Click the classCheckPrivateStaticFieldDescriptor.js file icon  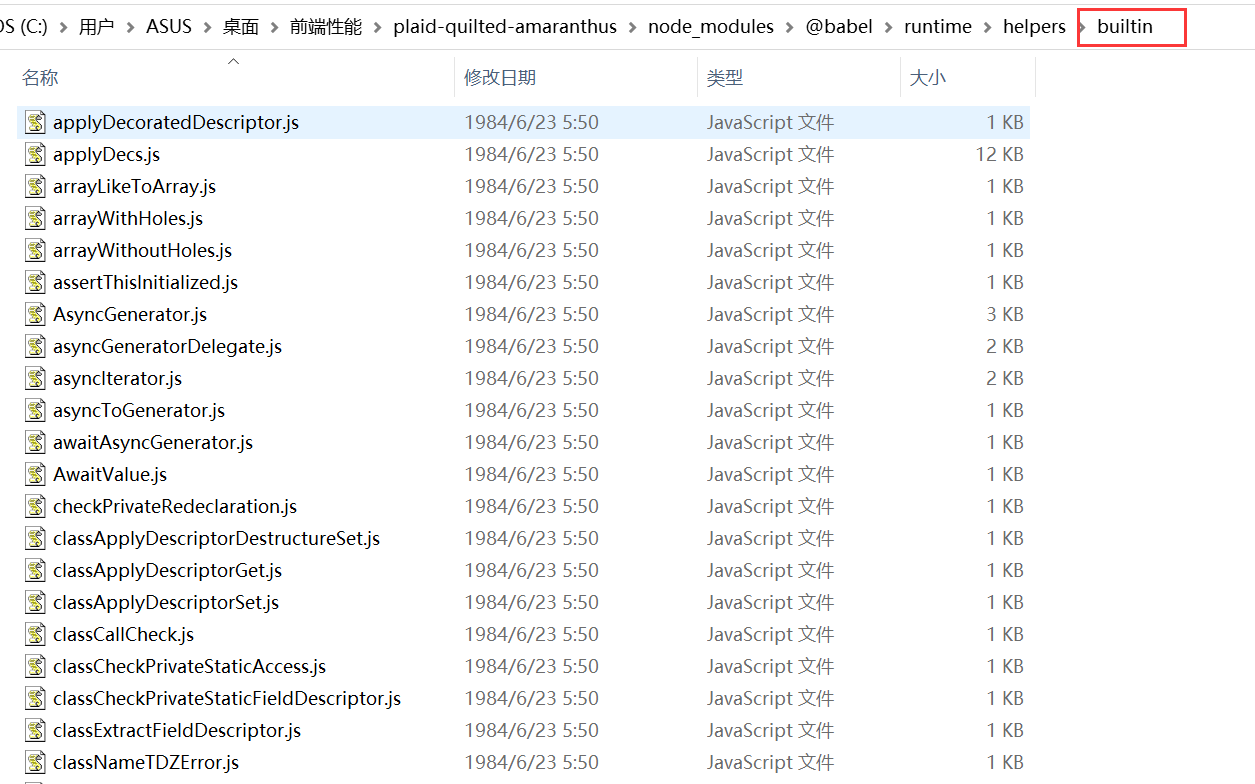(36, 698)
